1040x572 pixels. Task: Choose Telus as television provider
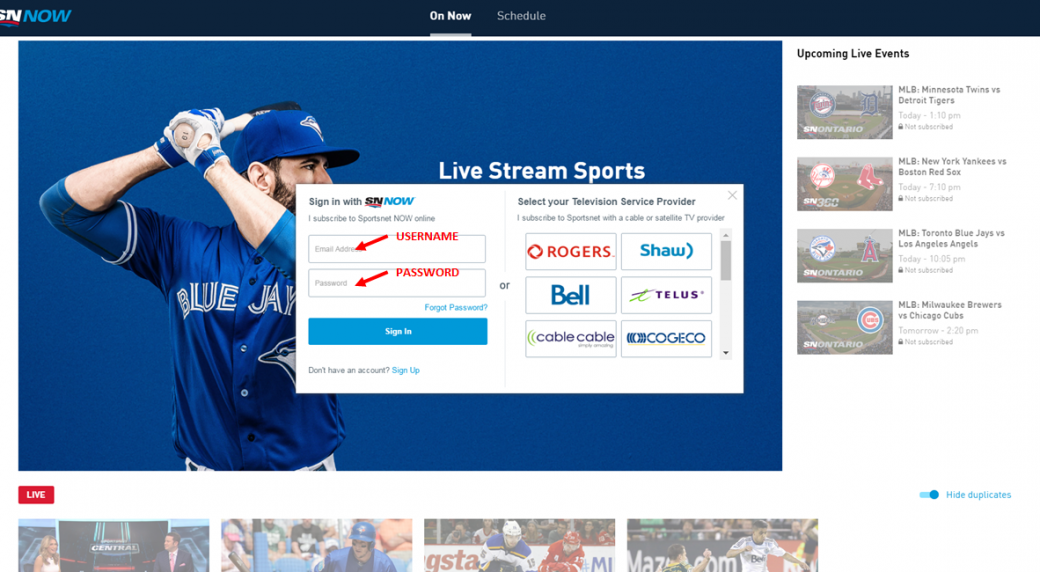click(666, 295)
